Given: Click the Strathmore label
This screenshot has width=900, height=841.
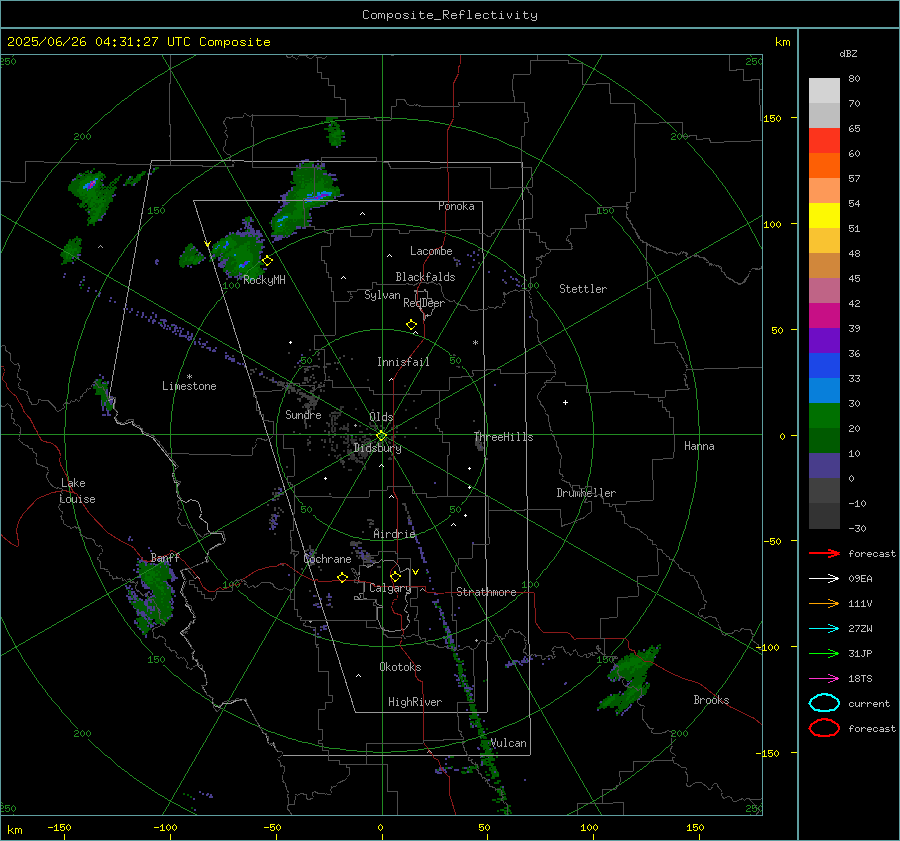Looking at the screenshot, I should click(x=486, y=592).
